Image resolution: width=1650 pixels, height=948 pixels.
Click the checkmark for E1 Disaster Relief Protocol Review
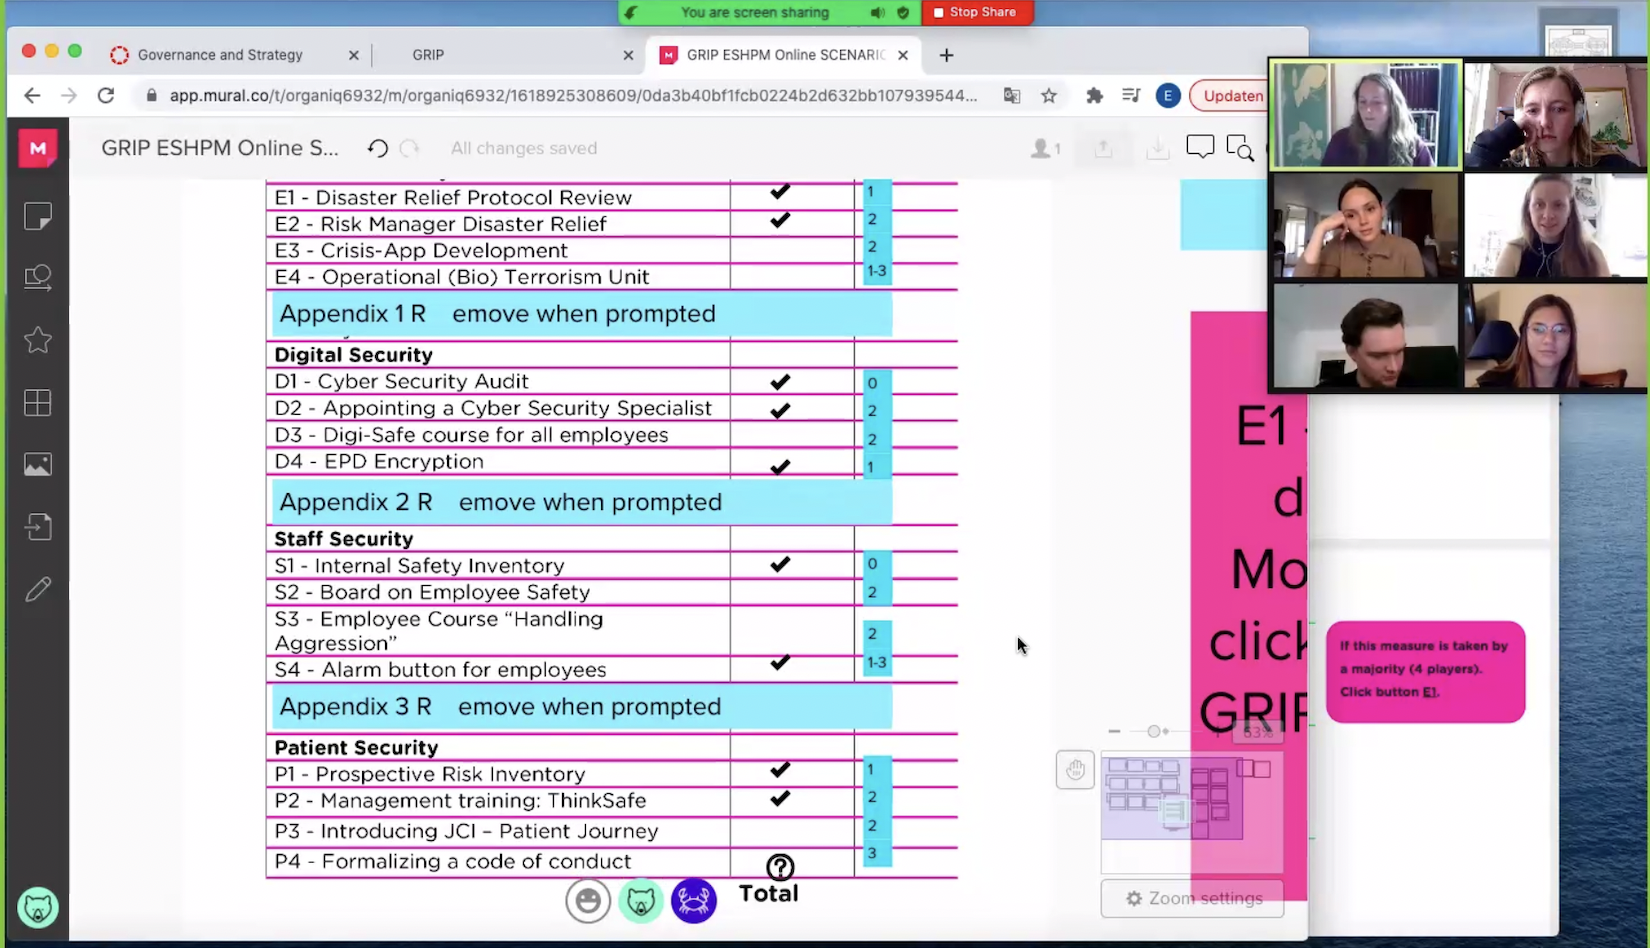tap(780, 192)
